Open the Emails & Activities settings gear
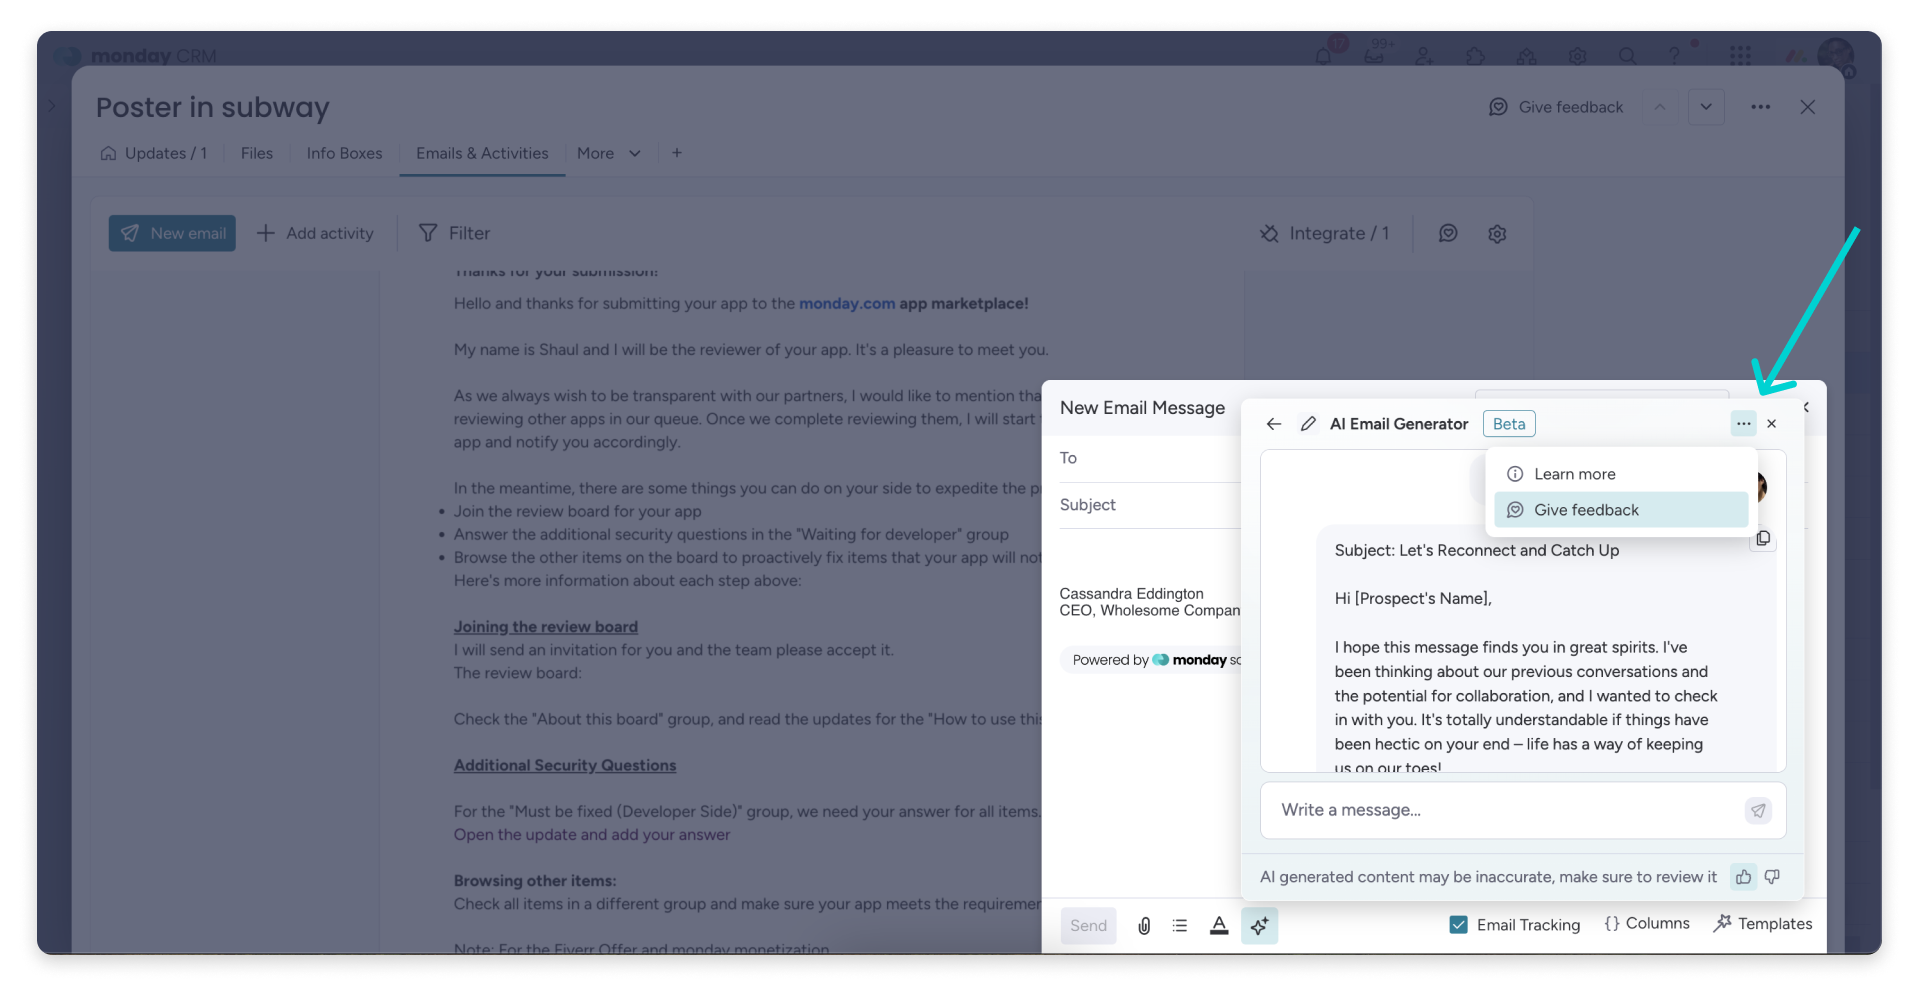 tap(1497, 233)
